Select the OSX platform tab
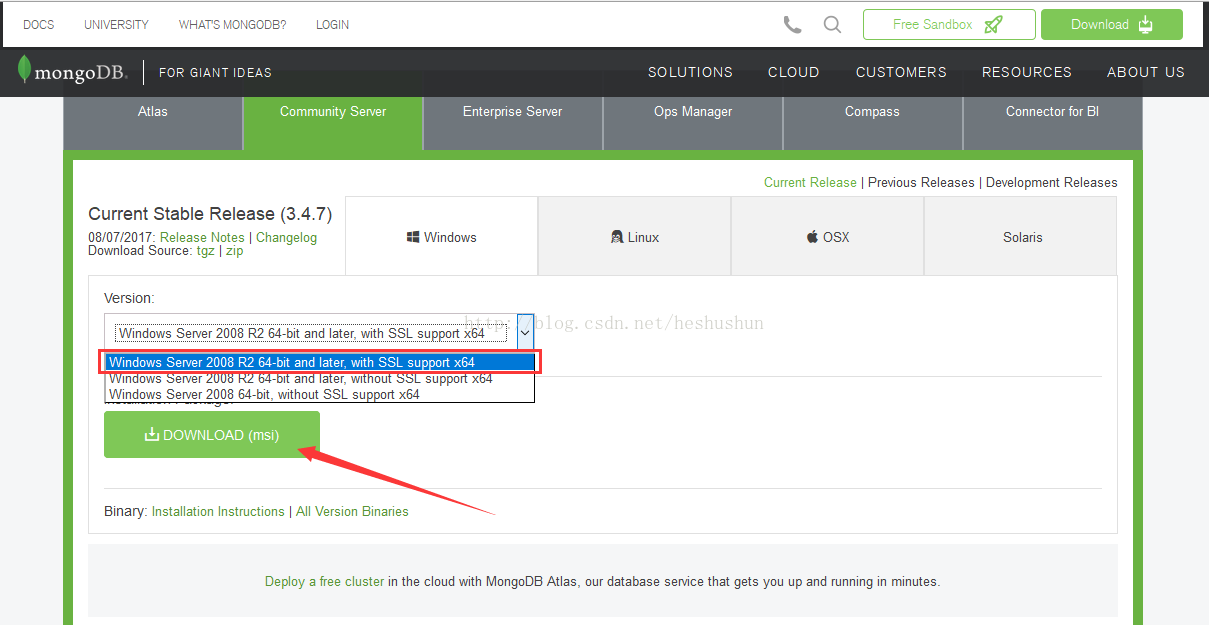Screen dimensions: 1209x625 click(827, 237)
